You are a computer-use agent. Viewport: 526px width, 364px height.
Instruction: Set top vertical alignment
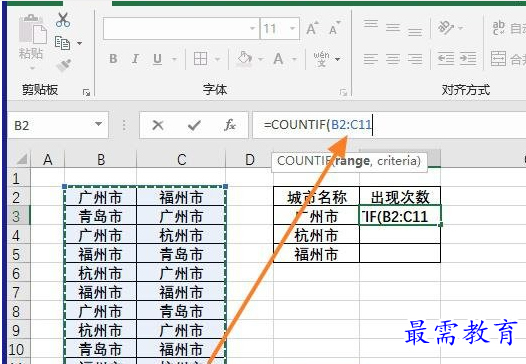371,24
